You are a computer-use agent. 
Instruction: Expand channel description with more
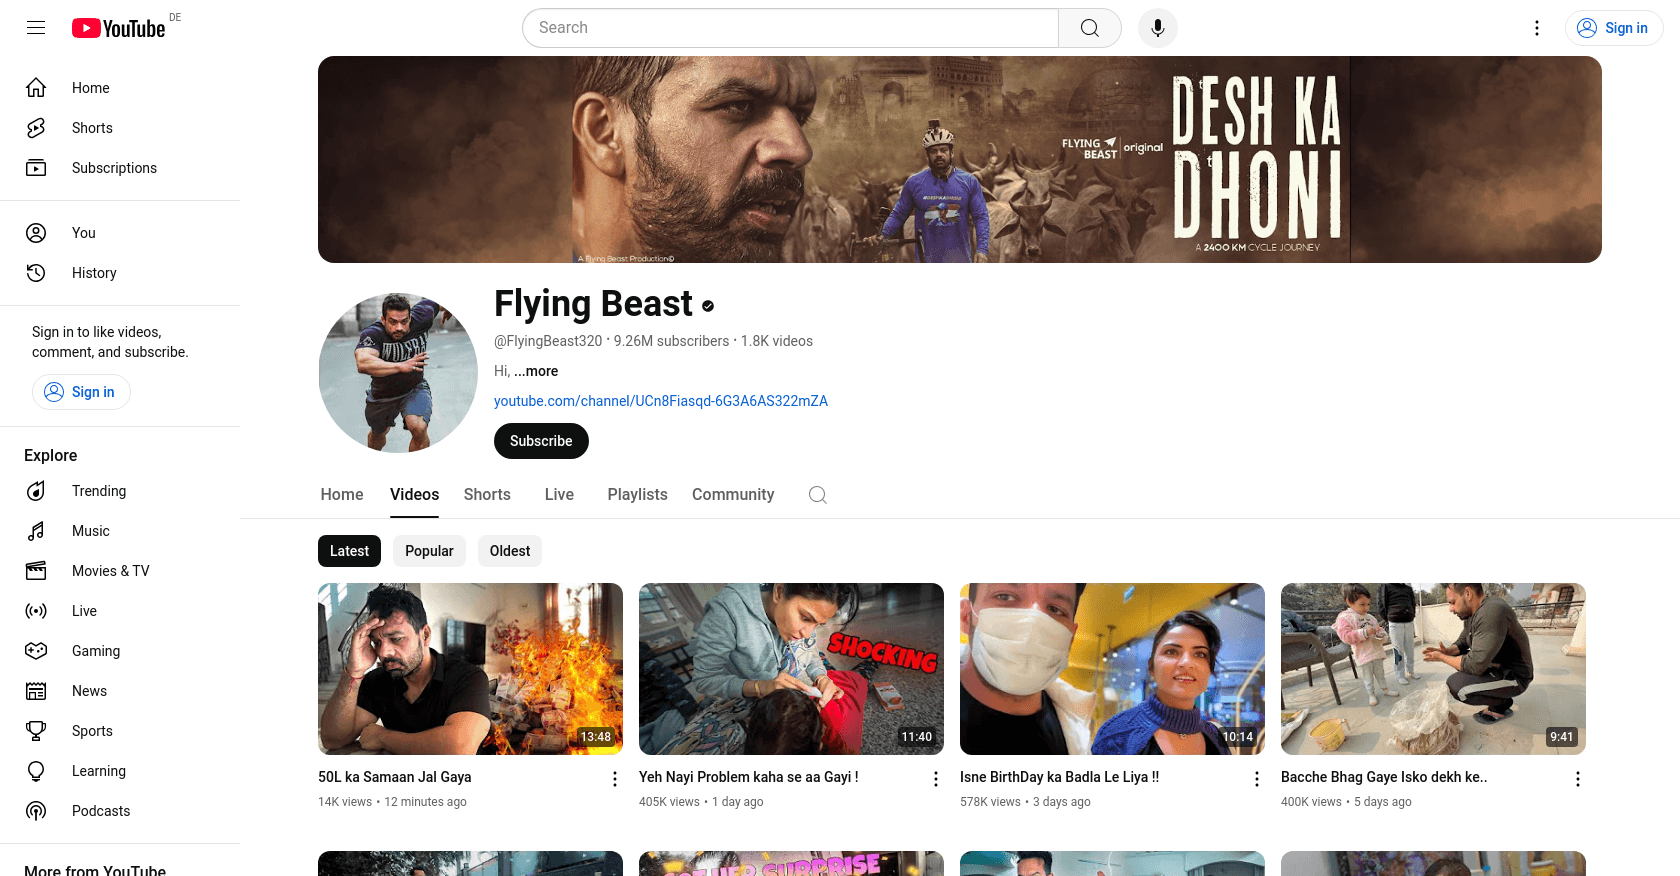[x=537, y=371]
